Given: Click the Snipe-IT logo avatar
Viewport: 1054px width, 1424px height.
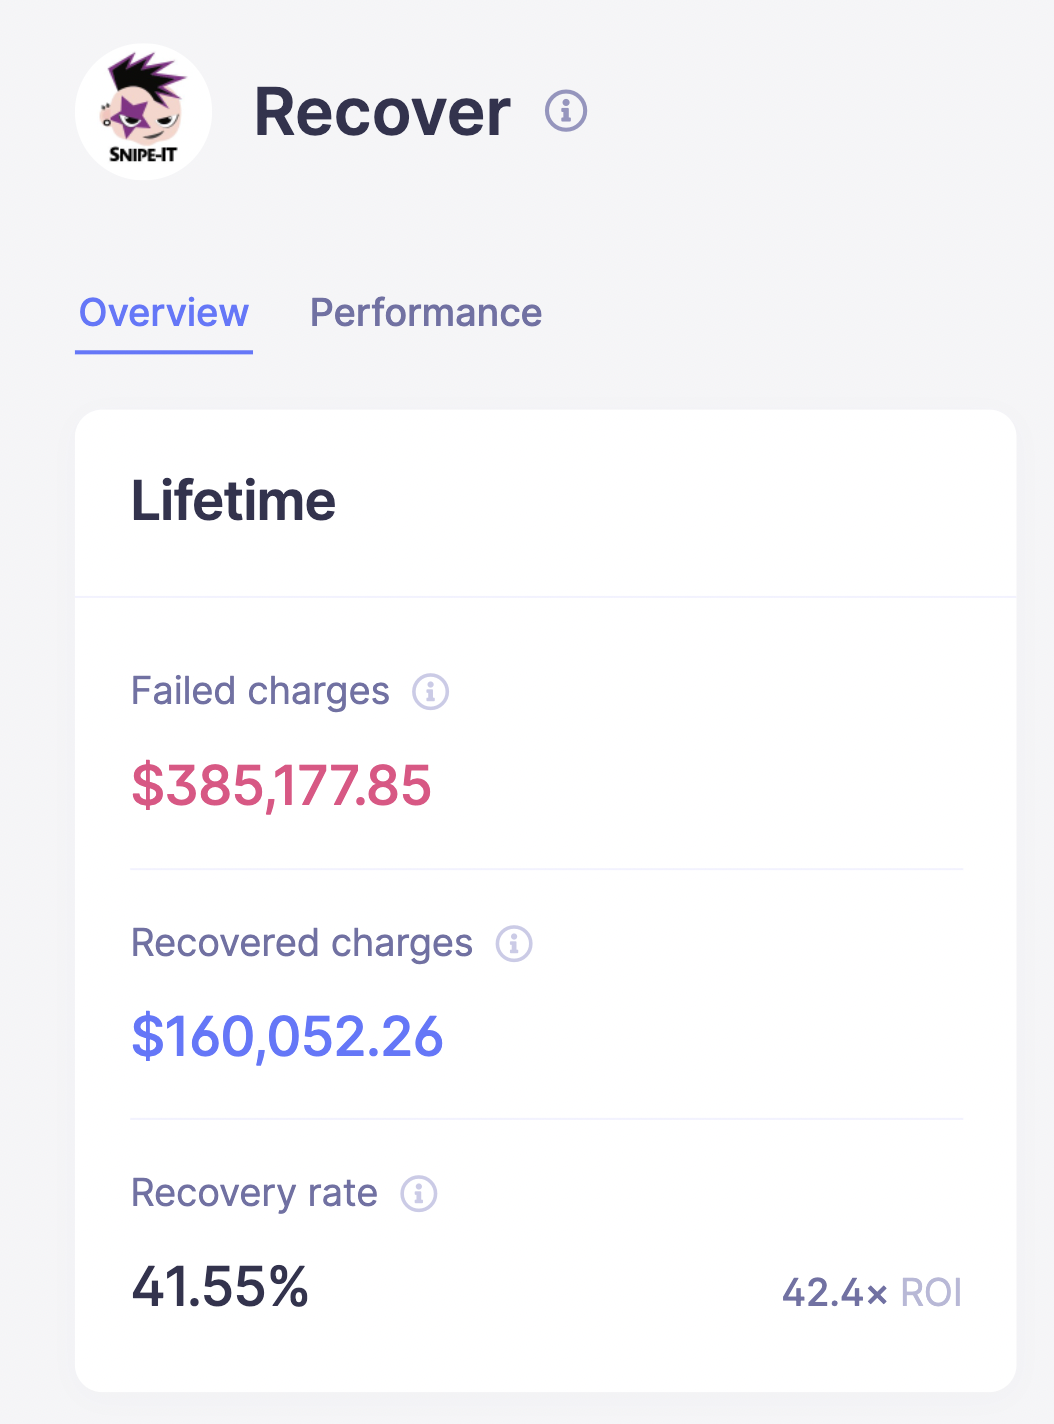Looking at the screenshot, I should coord(143,111).
